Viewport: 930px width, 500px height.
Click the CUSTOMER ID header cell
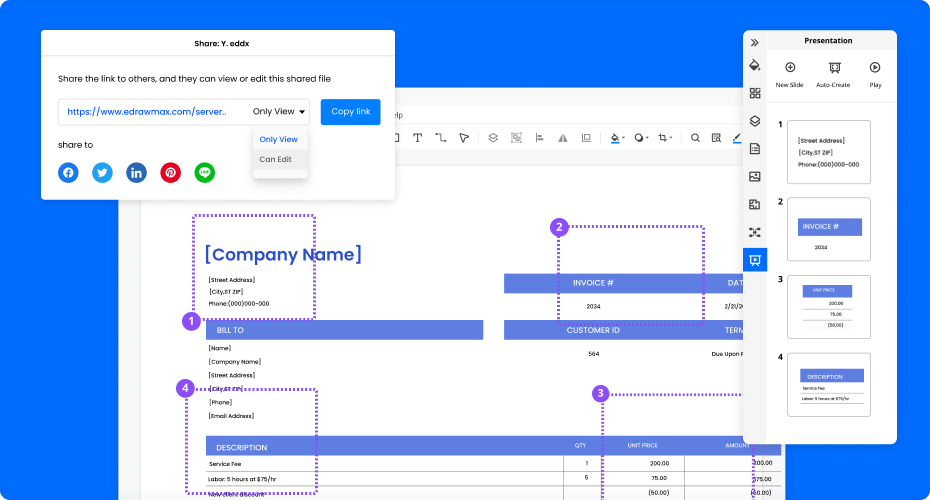click(593, 330)
